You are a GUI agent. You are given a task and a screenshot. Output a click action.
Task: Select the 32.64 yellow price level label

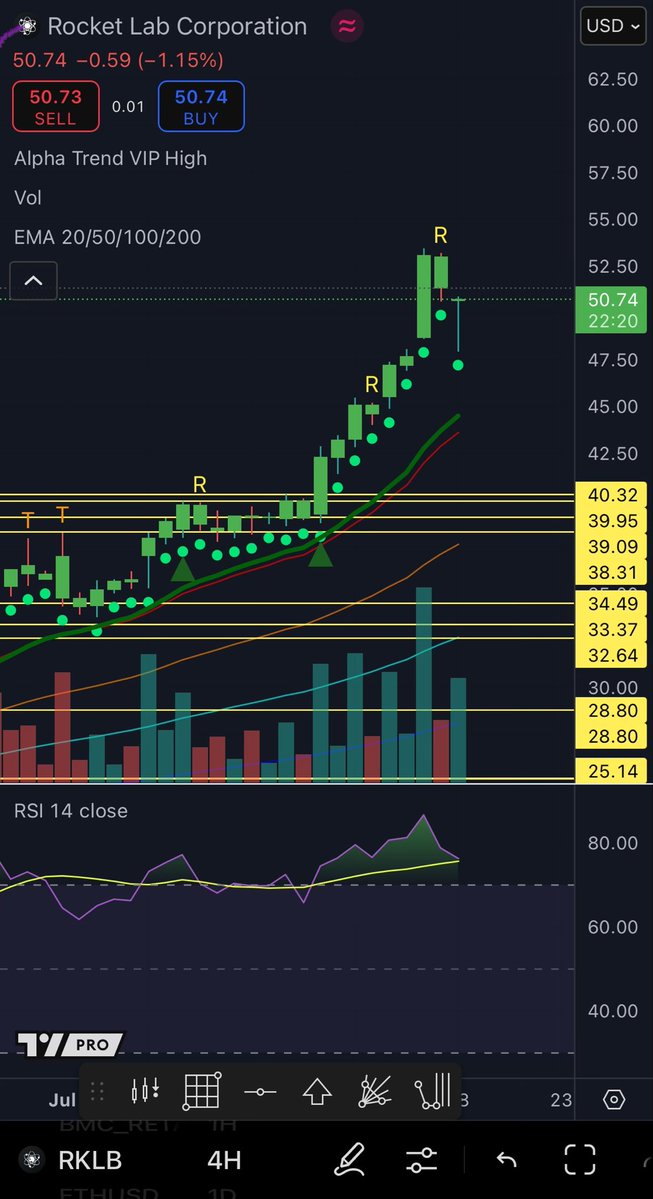(x=611, y=655)
